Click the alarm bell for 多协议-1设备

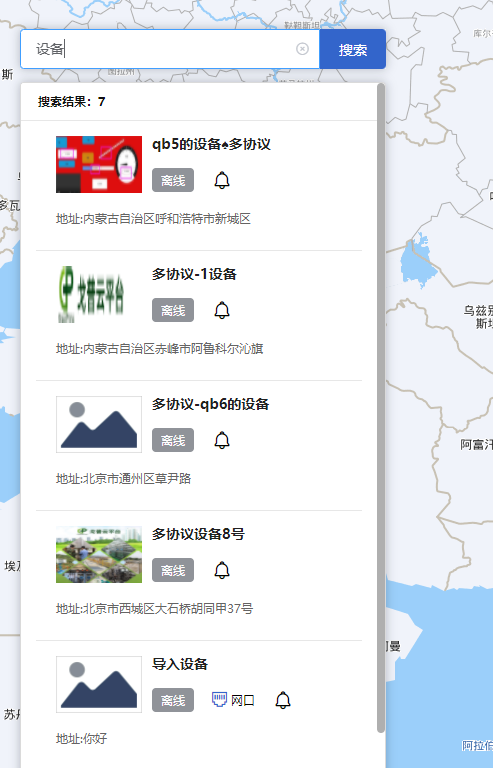(222, 310)
